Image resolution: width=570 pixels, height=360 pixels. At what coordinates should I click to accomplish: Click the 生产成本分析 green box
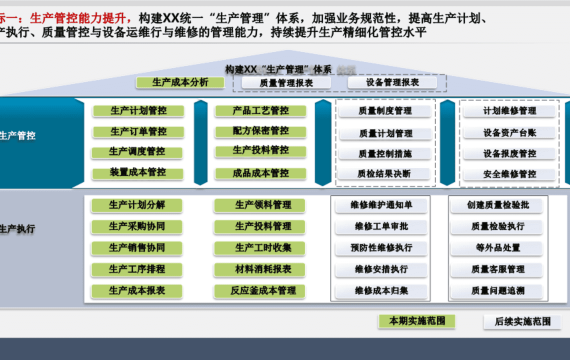[x=180, y=83]
